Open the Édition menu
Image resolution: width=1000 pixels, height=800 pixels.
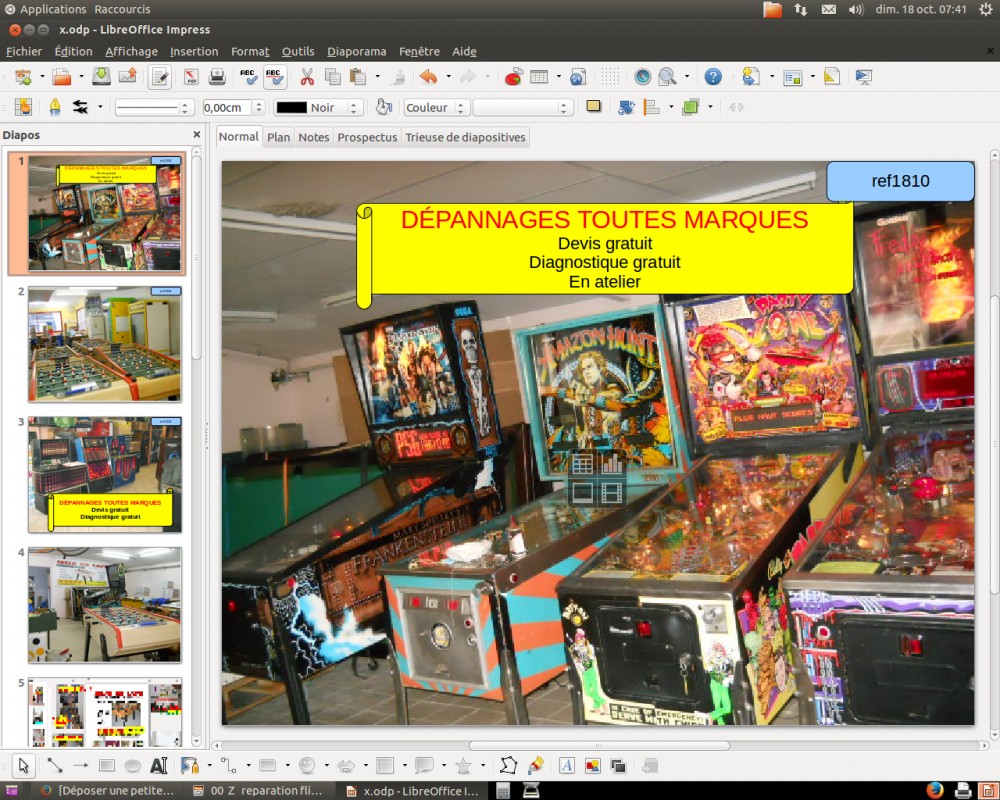[73, 52]
